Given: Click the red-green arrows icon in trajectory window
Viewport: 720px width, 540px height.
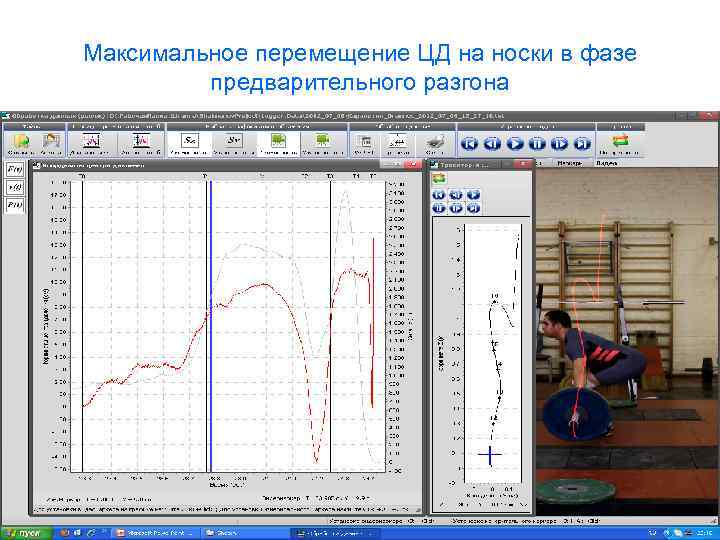Looking at the screenshot, I should pyautogui.click(x=439, y=179).
